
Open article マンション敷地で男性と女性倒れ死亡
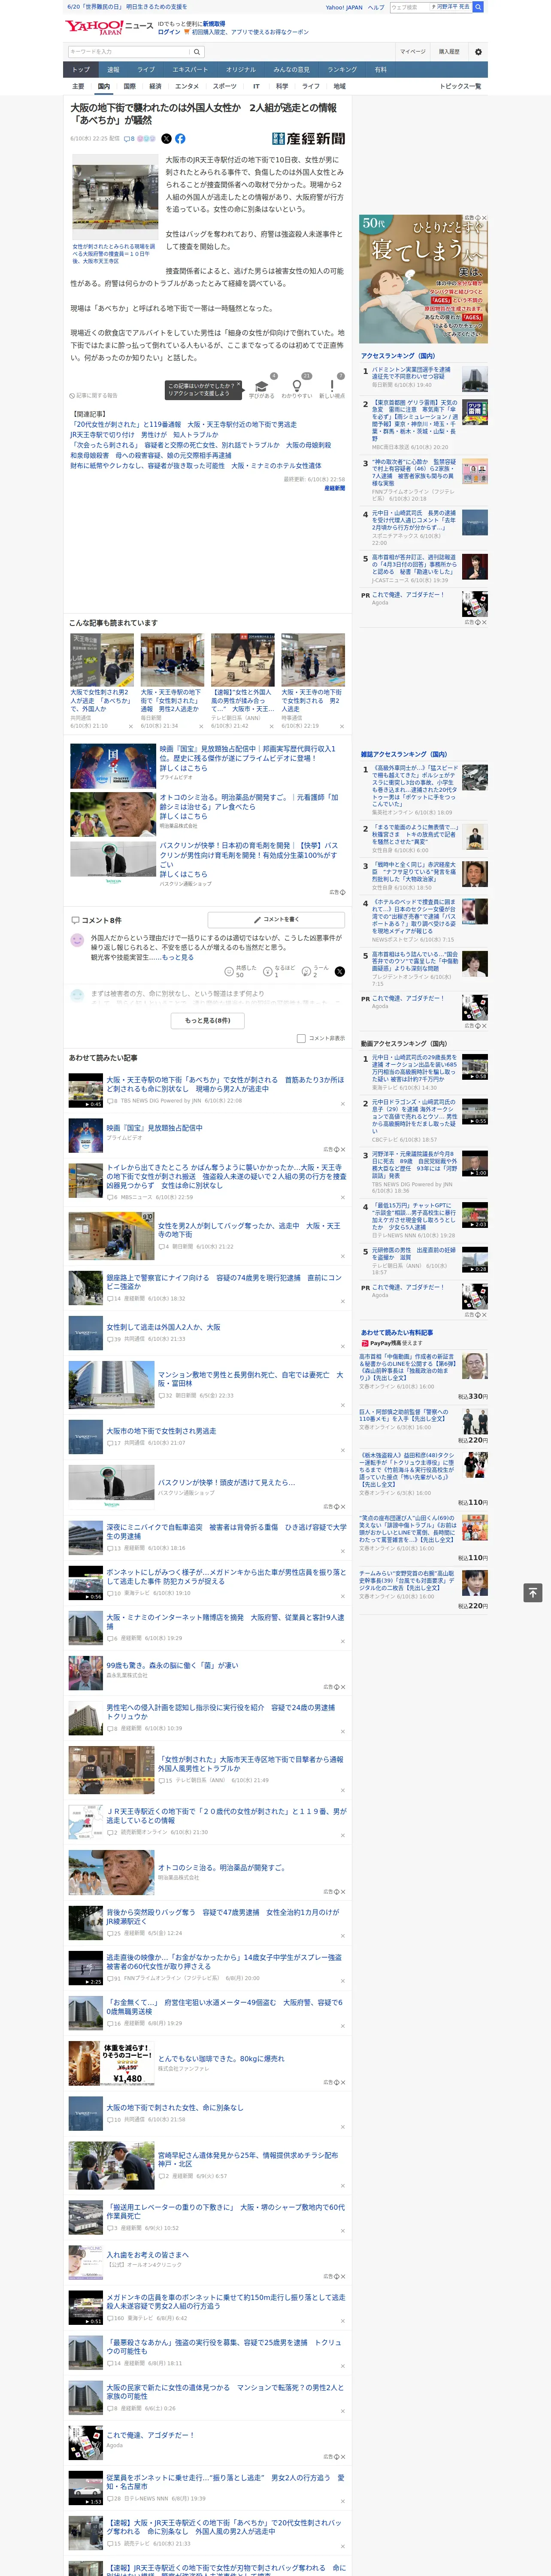[250, 1379]
